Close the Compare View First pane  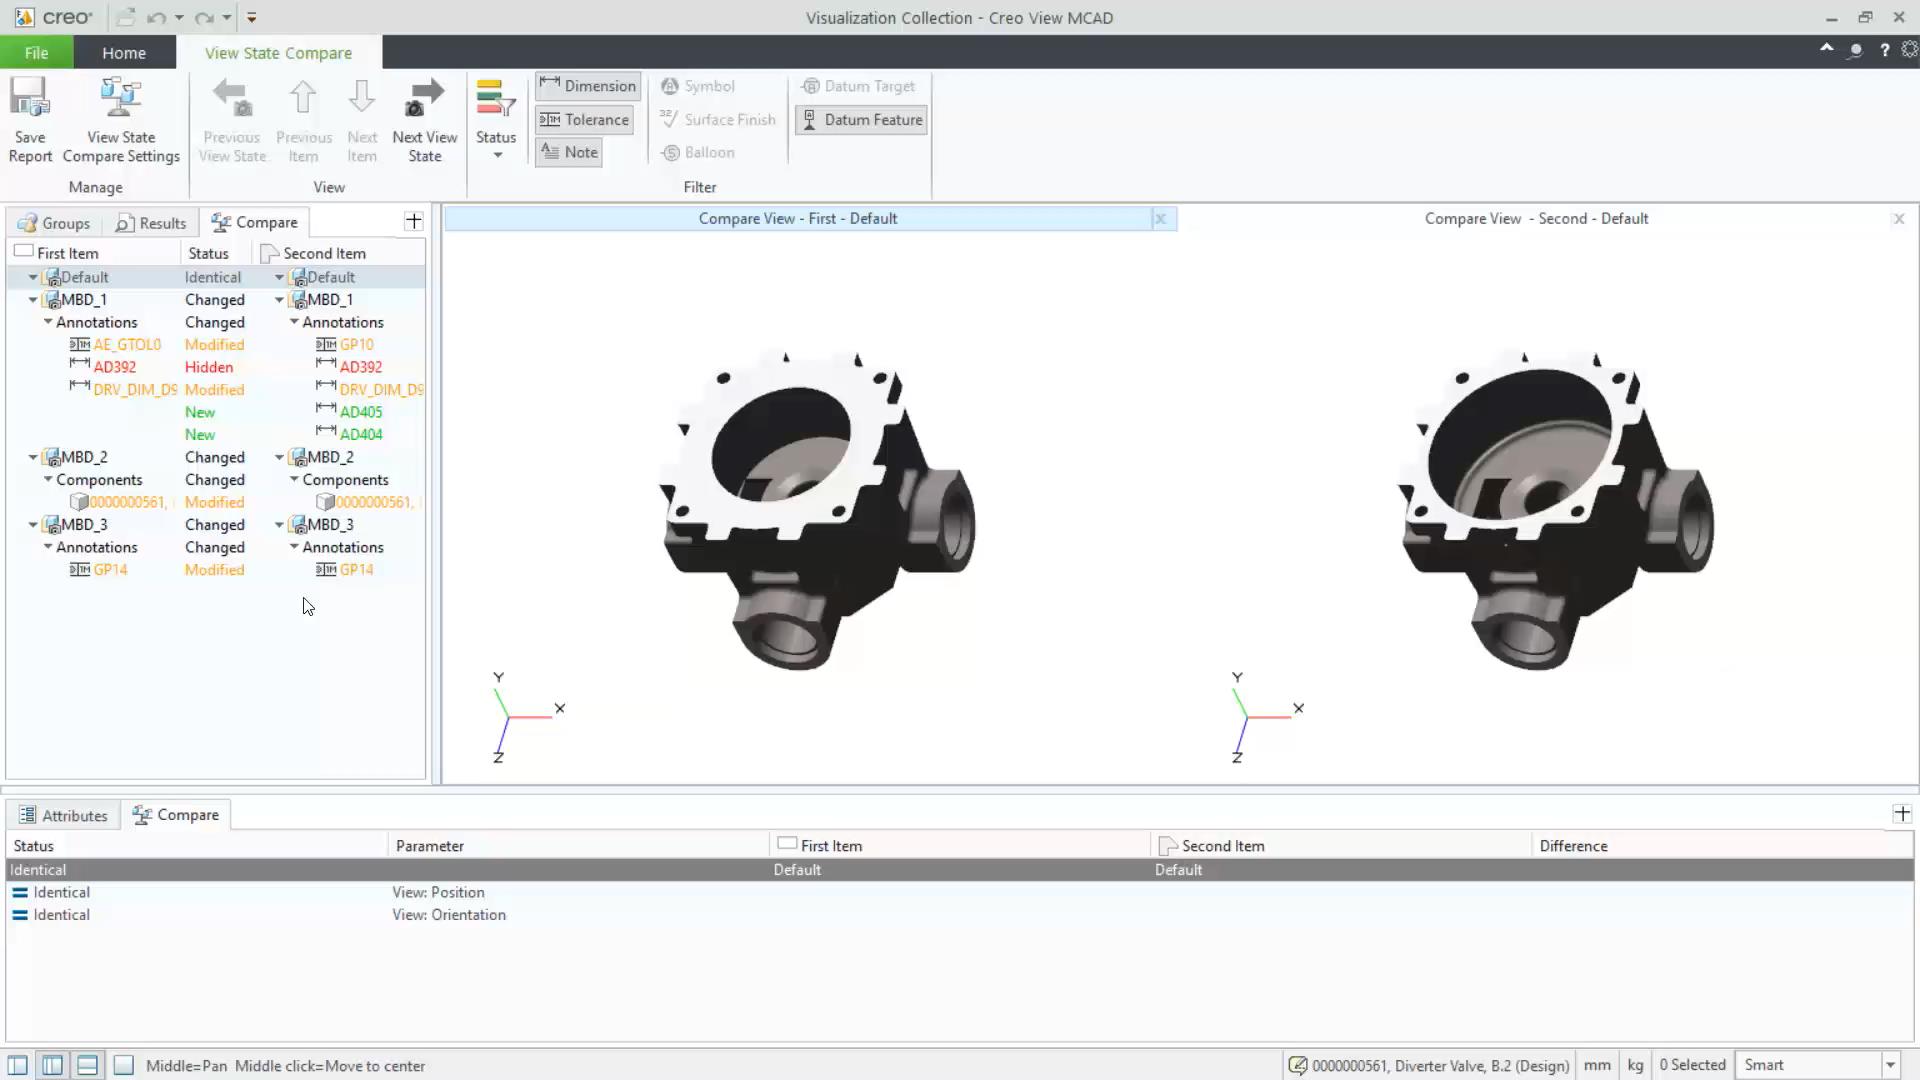point(1160,218)
